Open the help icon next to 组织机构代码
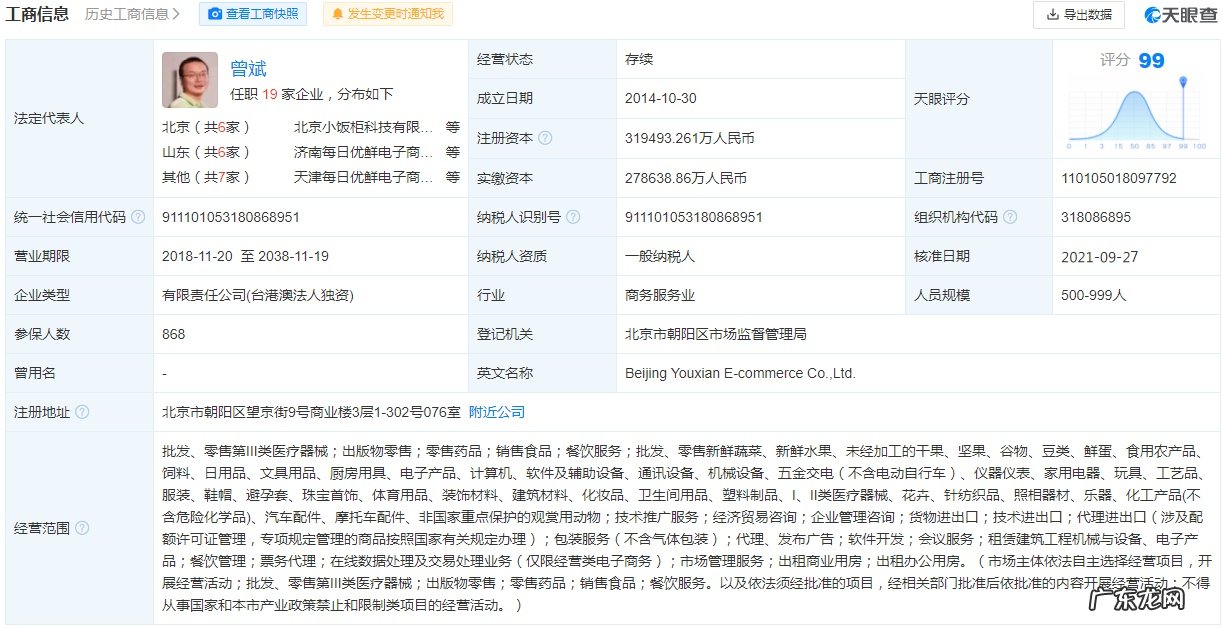 pyautogui.click(x=1012, y=216)
